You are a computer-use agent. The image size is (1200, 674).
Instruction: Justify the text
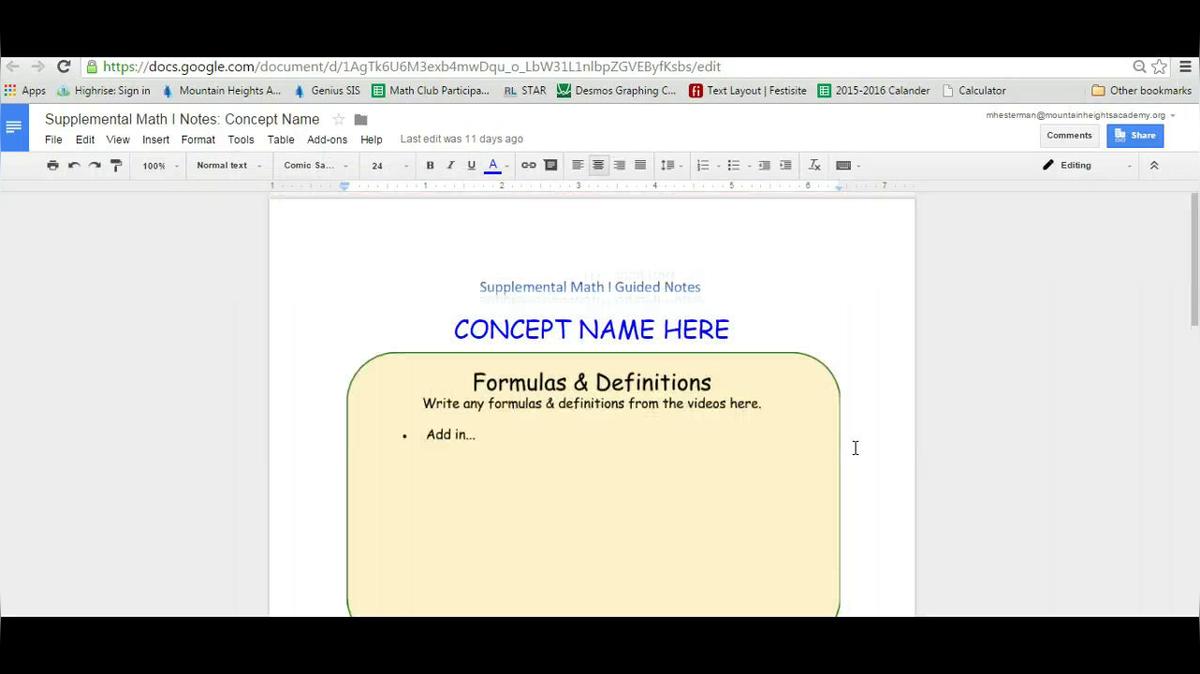pyautogui.click(x=640, y=165)
